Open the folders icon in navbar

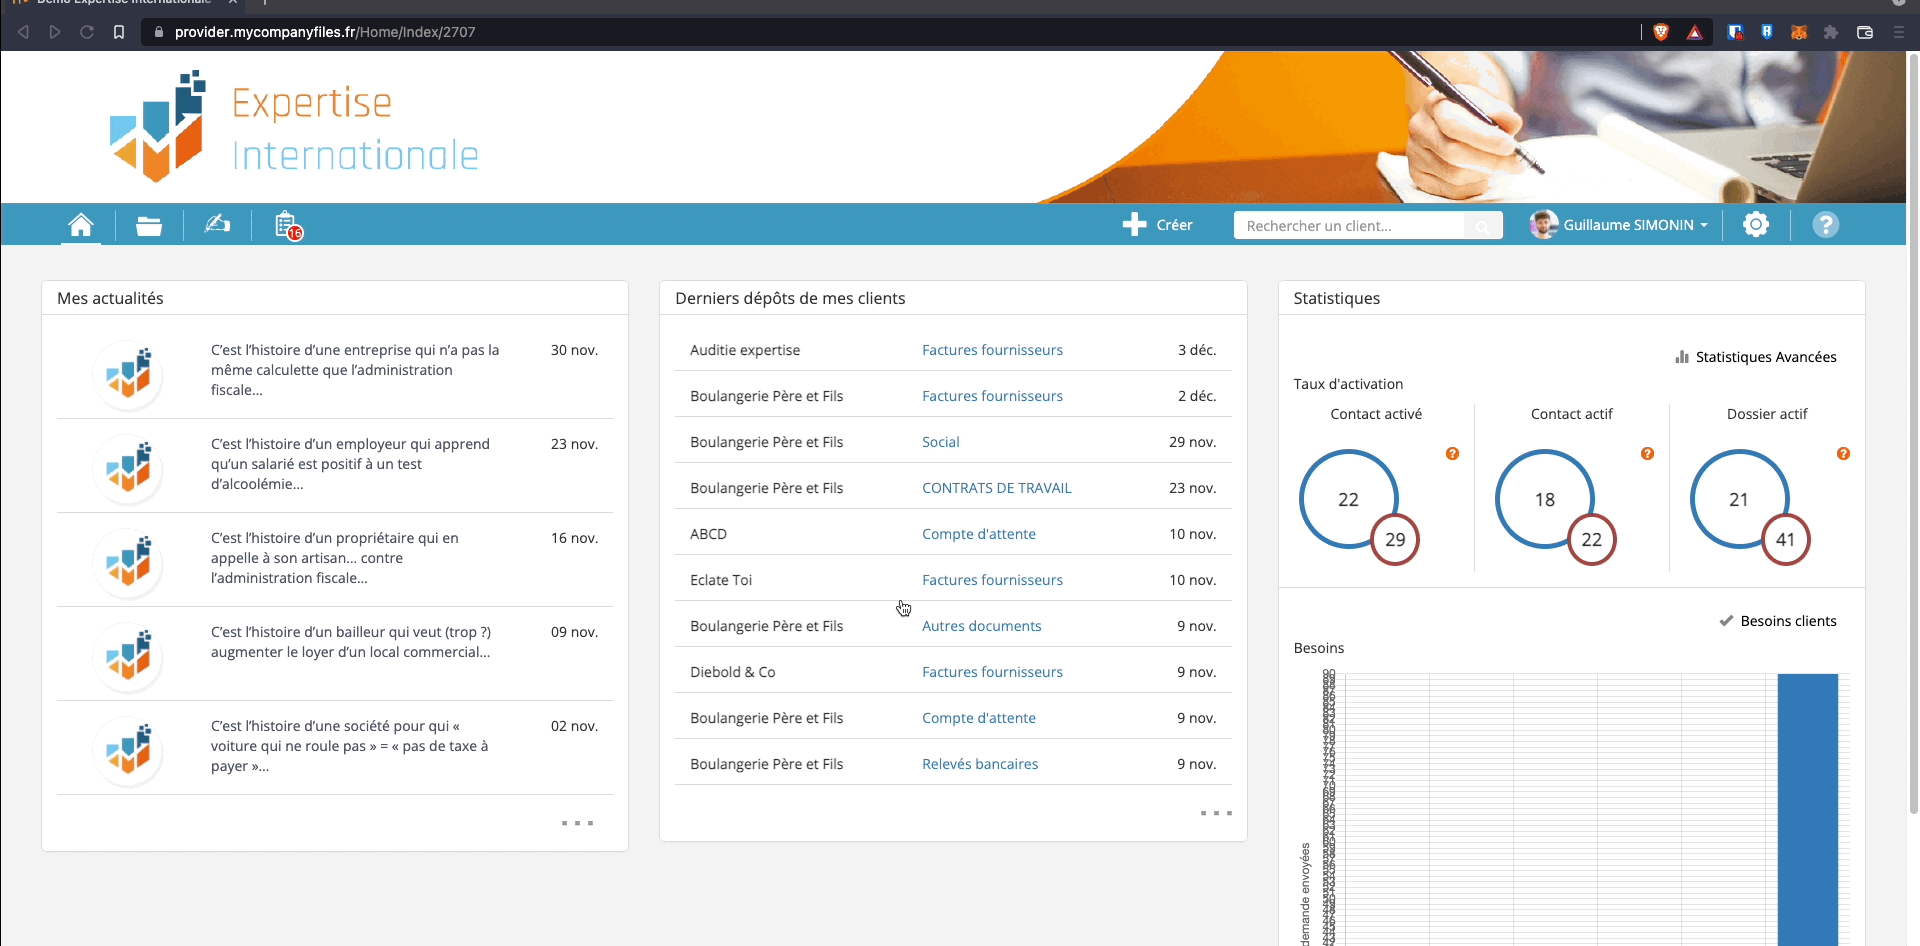(149, 226)
